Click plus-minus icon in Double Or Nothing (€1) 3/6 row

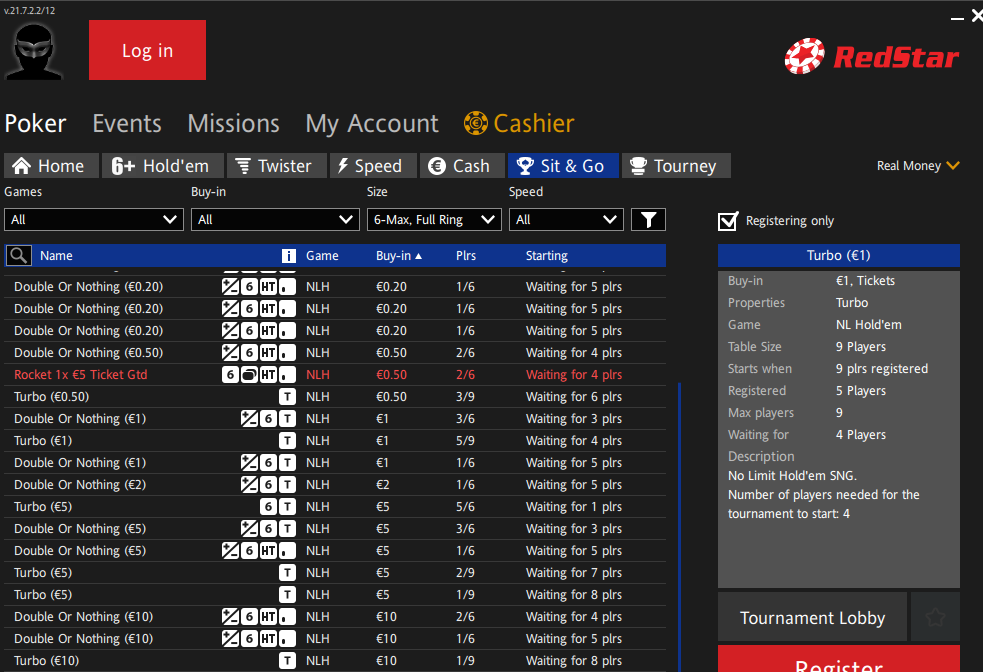250,419
